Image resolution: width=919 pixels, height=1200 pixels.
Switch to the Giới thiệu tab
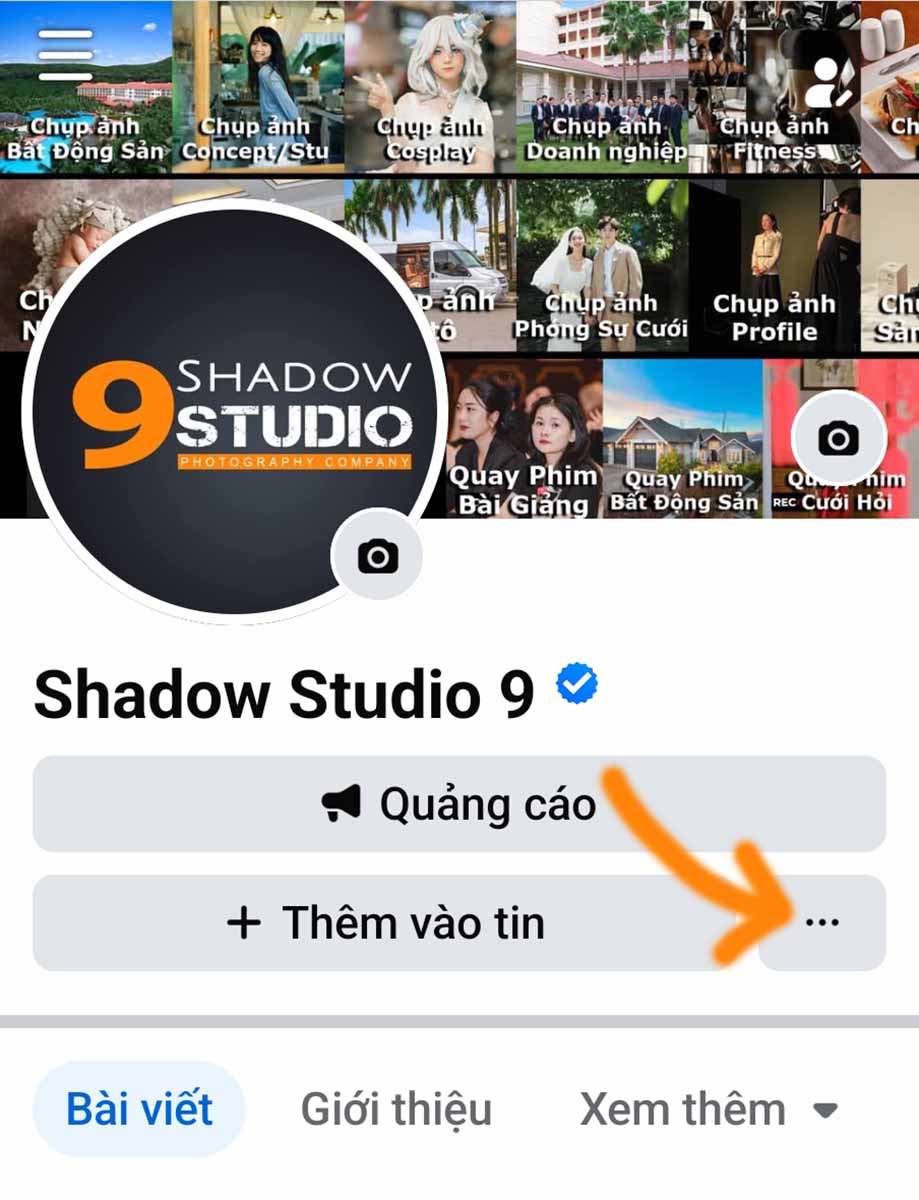pos(396,1110)
